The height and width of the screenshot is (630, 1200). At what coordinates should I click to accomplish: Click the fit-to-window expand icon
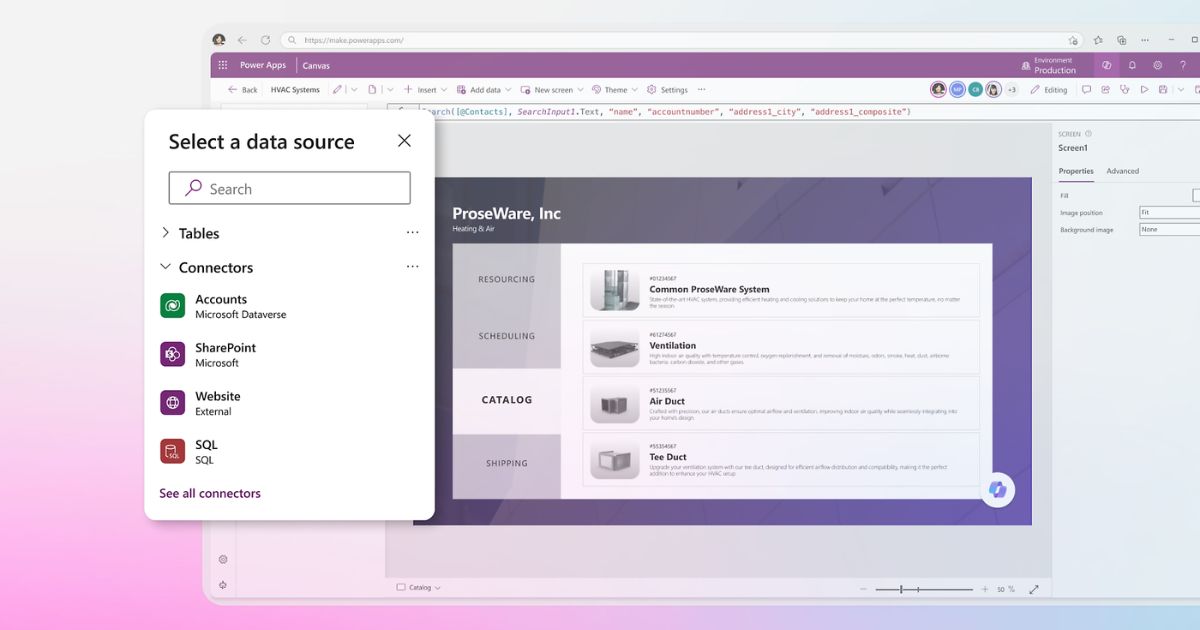(x=1034, y=589)
